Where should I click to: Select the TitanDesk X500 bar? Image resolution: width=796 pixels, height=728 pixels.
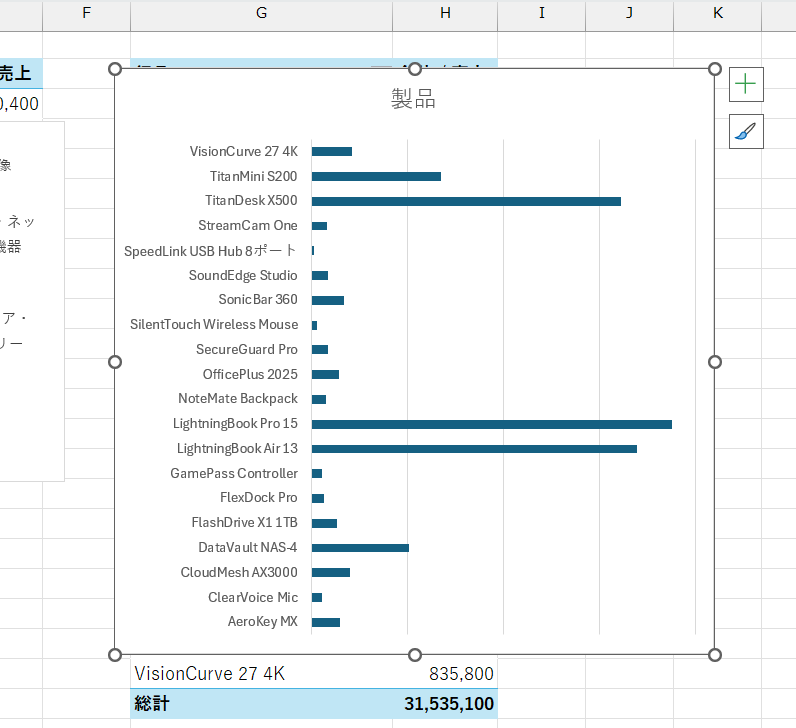[466, 202]
